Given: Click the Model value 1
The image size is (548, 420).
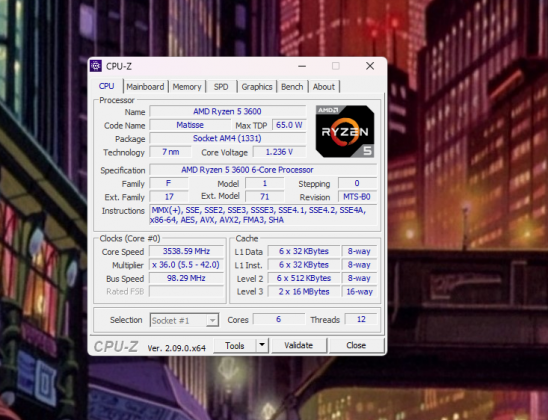Looking at the screenshot, I should 265,183.
